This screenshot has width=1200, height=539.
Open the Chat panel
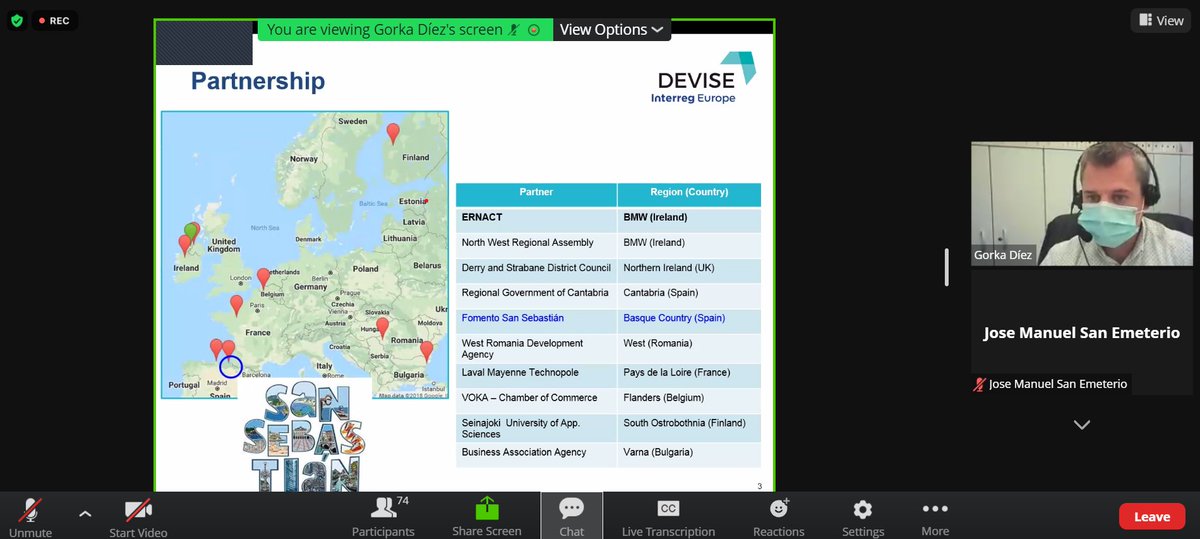click(x=572, y=516)
